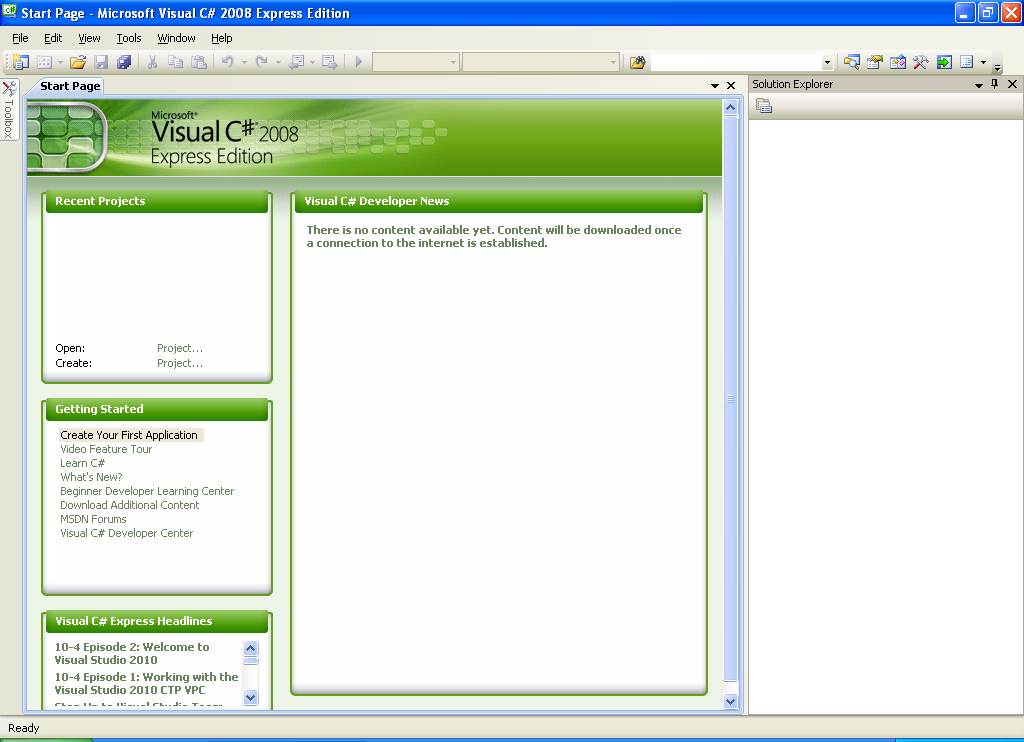This screenshot has height=742, width=1024.
Task: Click the Start Debugging play icon
Action: [359, 62]
